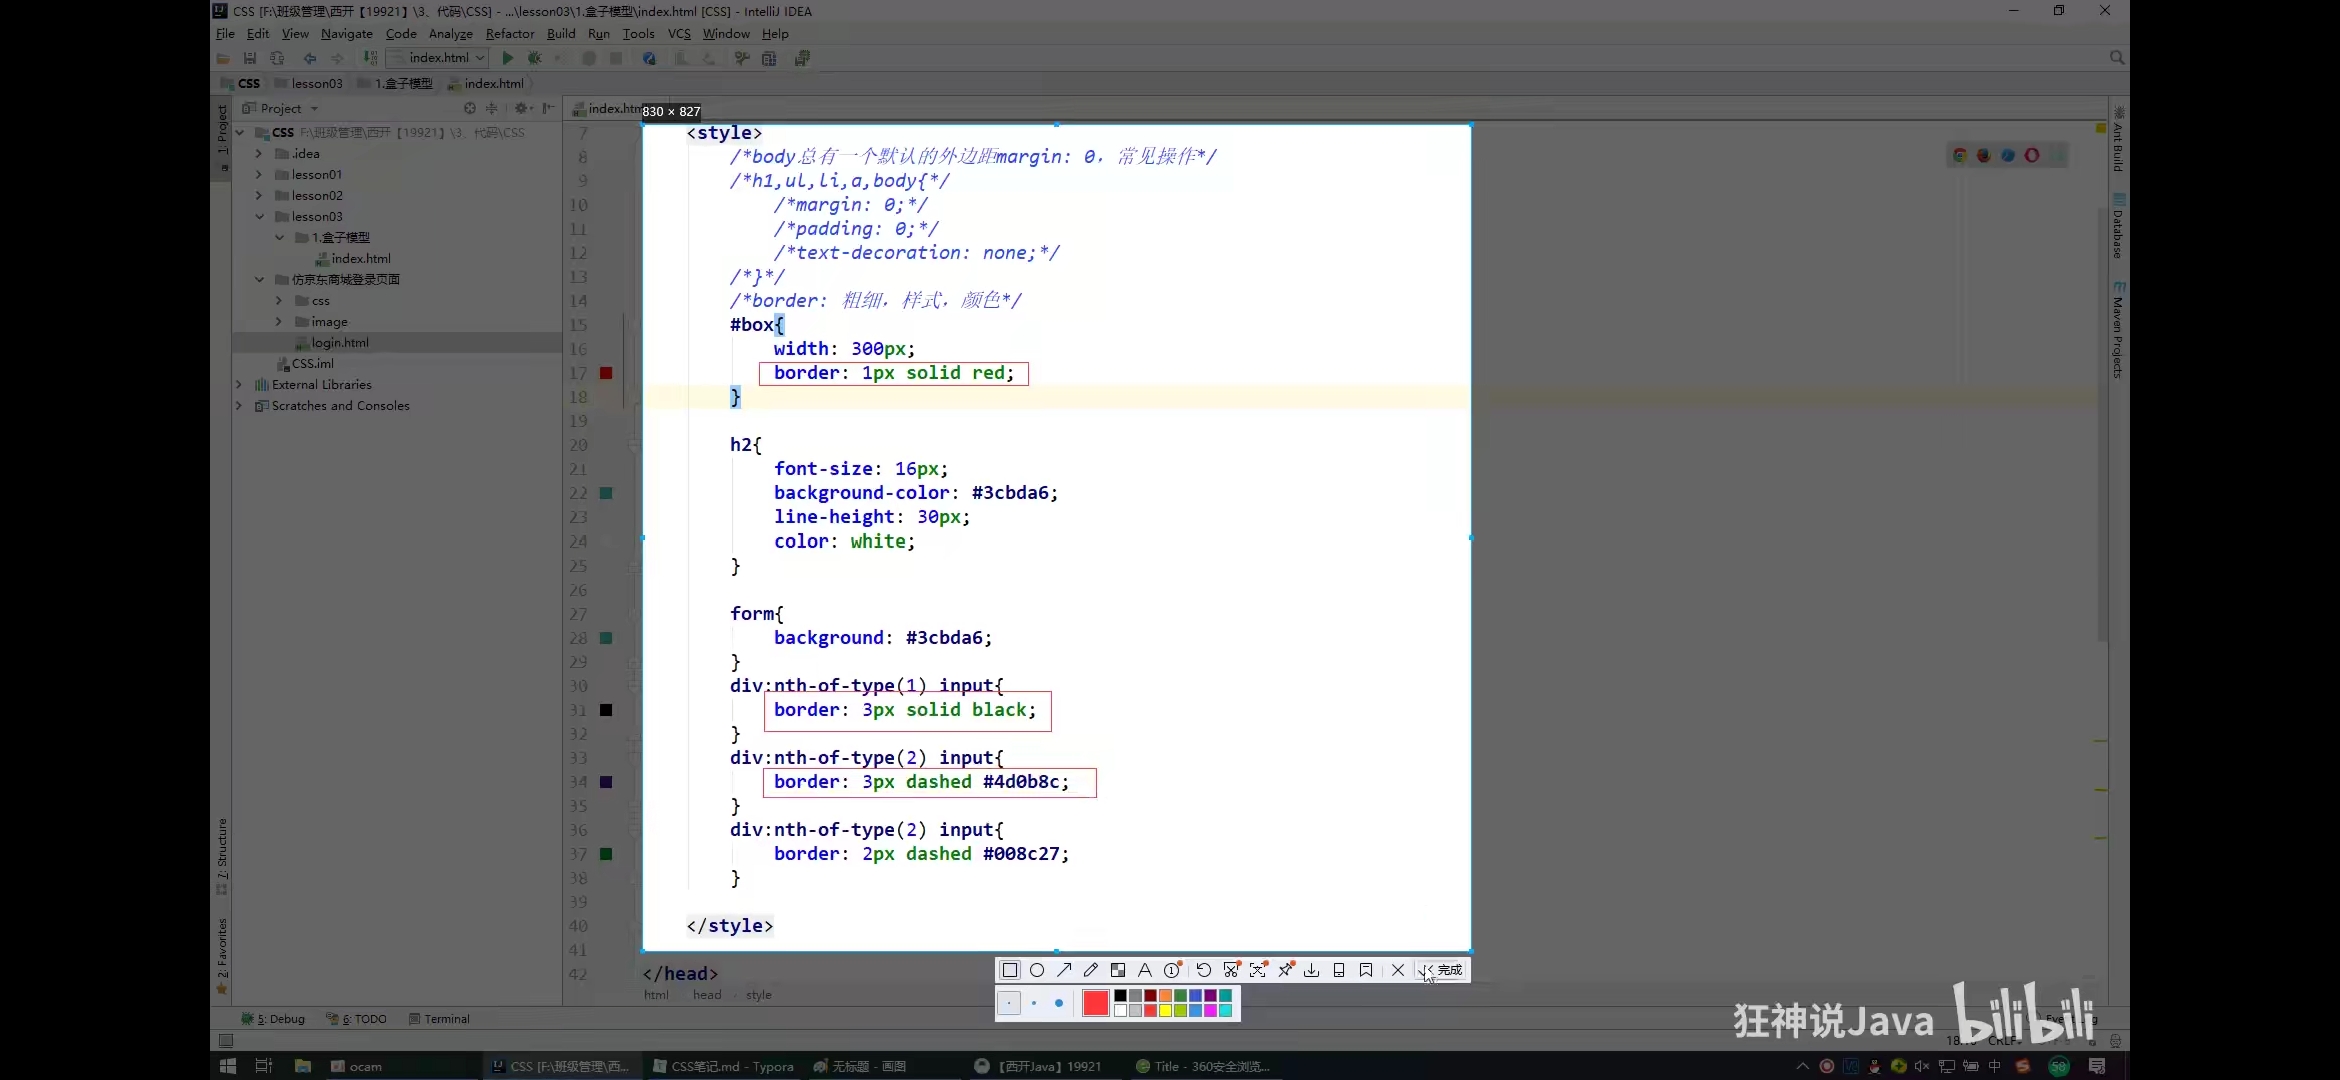The width and height of the screenshot is (2340, 1080).
Task: Choose the largest brush size dot
Action: 1059,1003
